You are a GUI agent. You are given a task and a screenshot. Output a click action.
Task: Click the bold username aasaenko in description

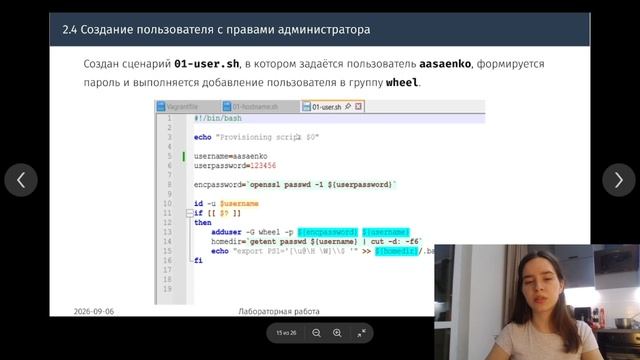[445, 64]
